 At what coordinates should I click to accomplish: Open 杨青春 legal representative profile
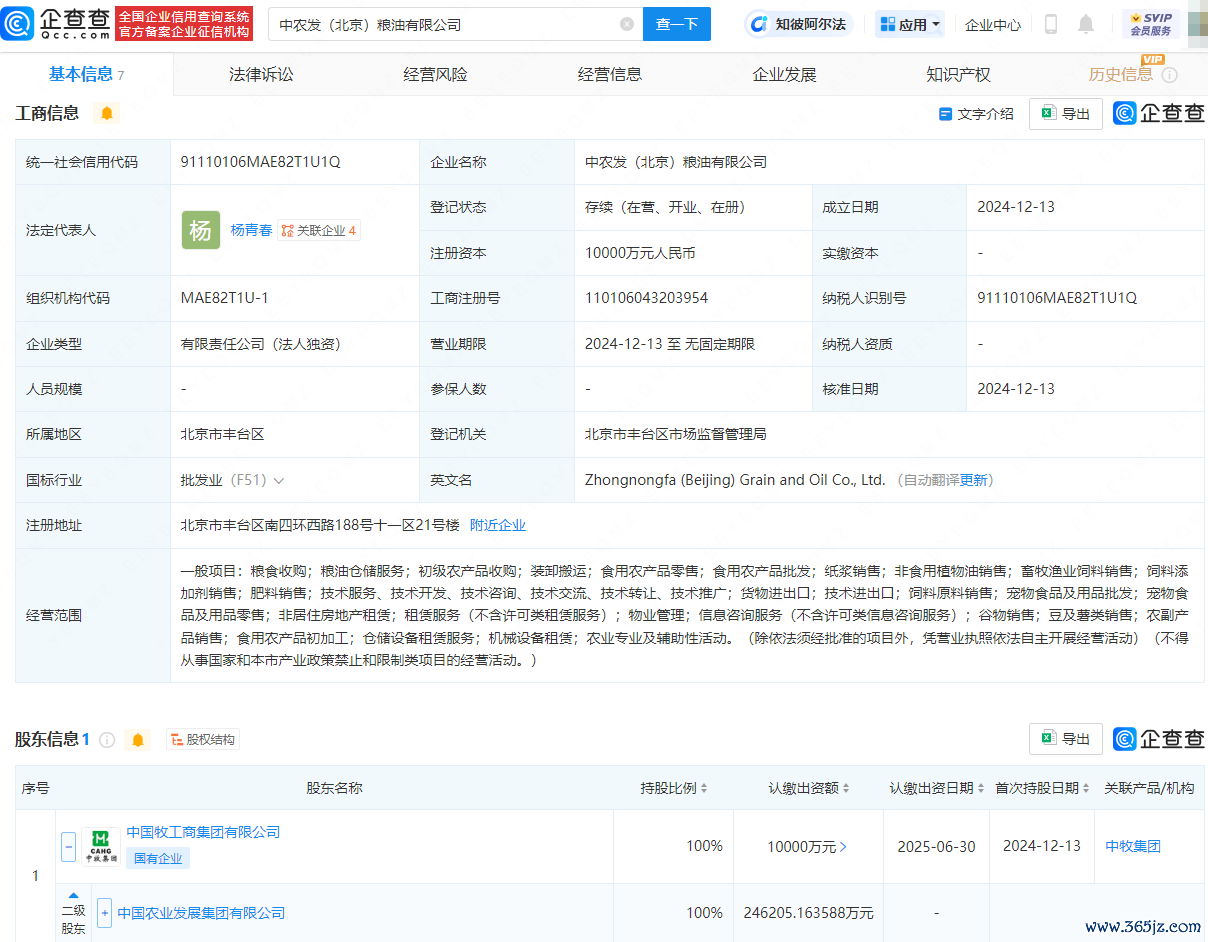tap(251, 230)
